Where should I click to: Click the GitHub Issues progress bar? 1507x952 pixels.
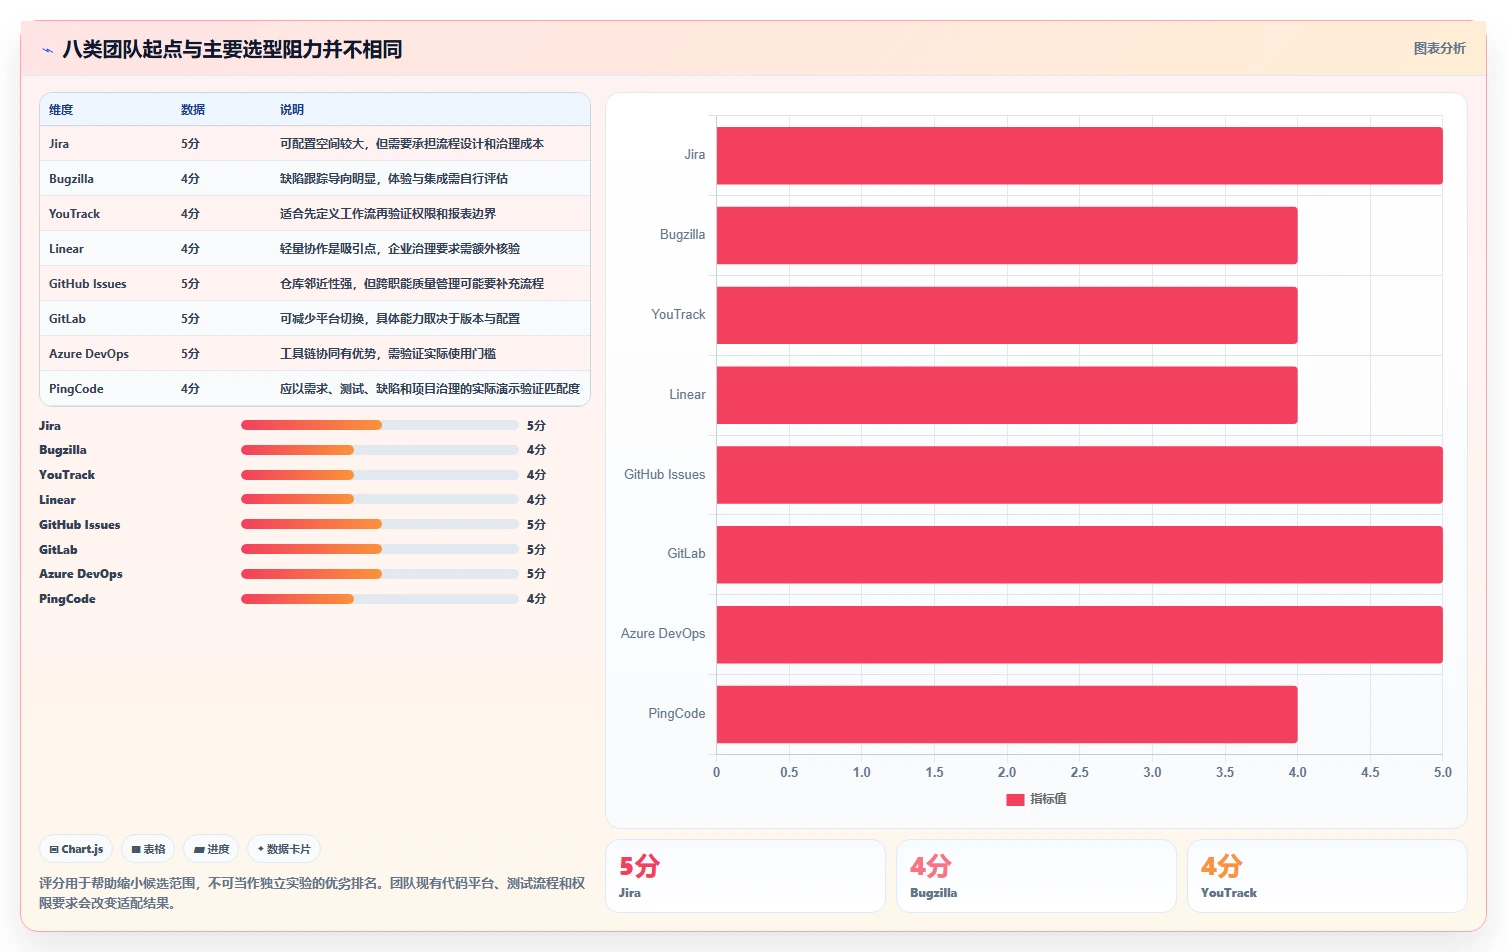(379, 524)
